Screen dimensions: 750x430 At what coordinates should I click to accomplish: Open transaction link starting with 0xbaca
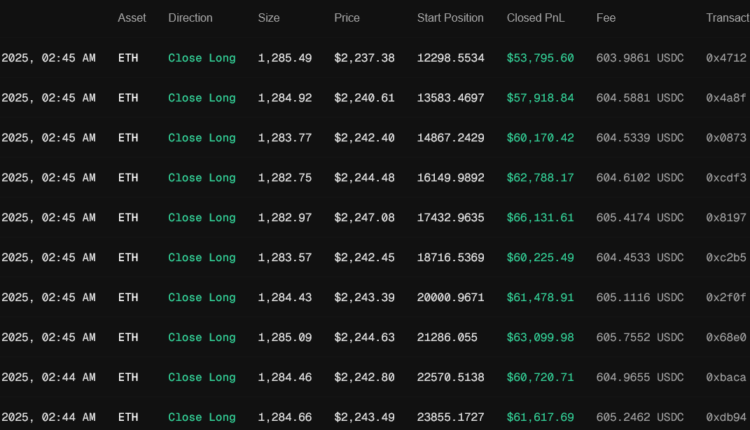click(726, 378)
